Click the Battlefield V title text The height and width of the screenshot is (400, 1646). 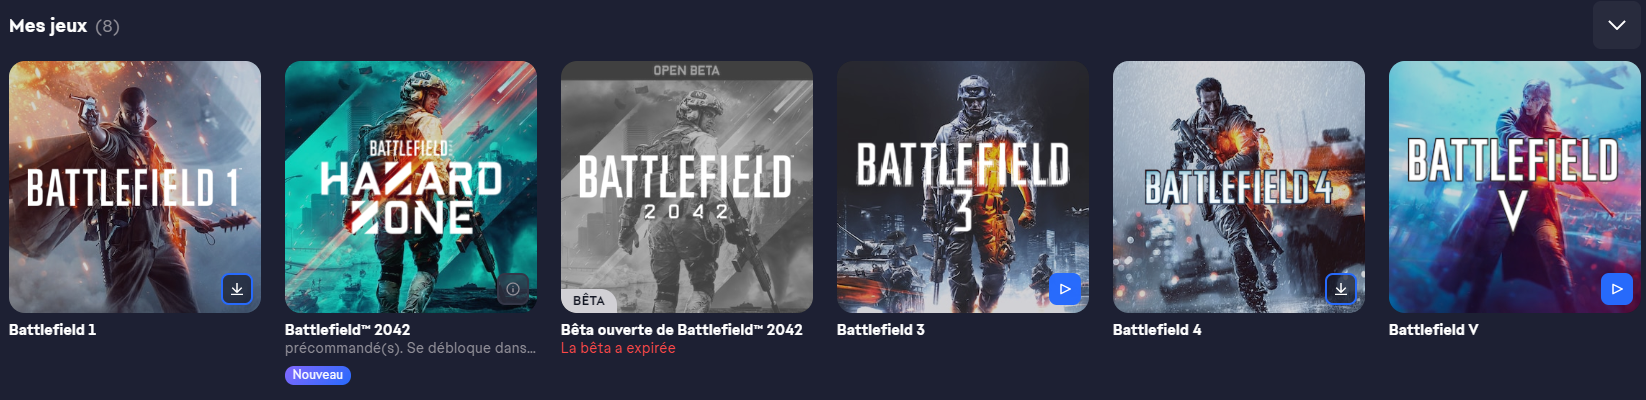pyautogui.click(x=1433, y=329)
